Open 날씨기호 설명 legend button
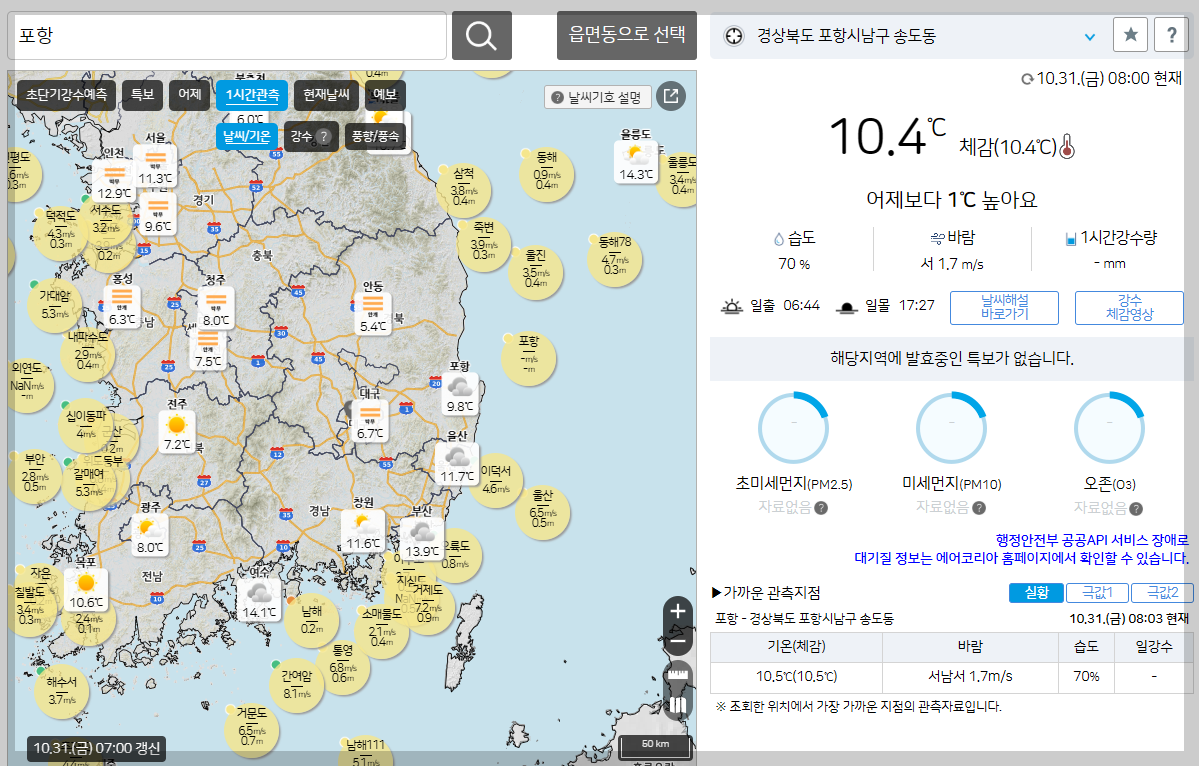 click(x=597, y=97)
